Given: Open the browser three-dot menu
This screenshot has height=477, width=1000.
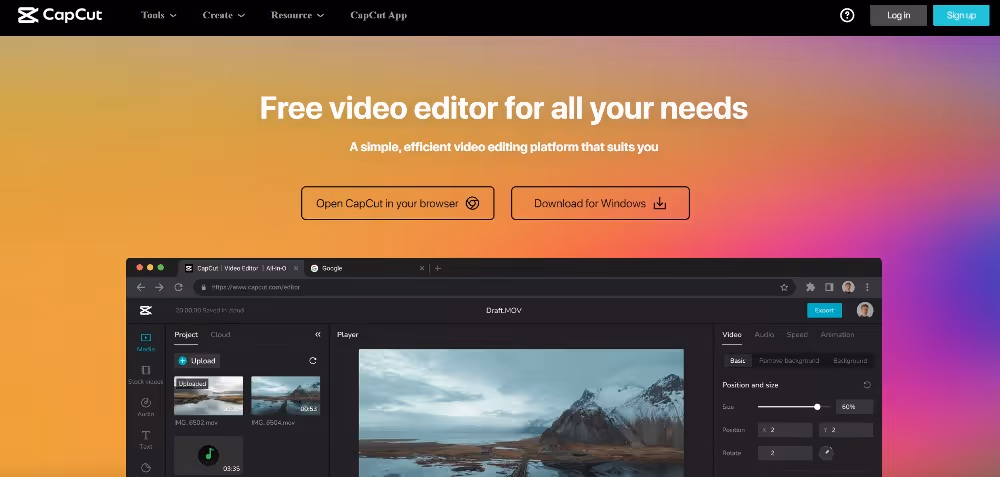Looking at the screenshot, I should pos(867,287).
